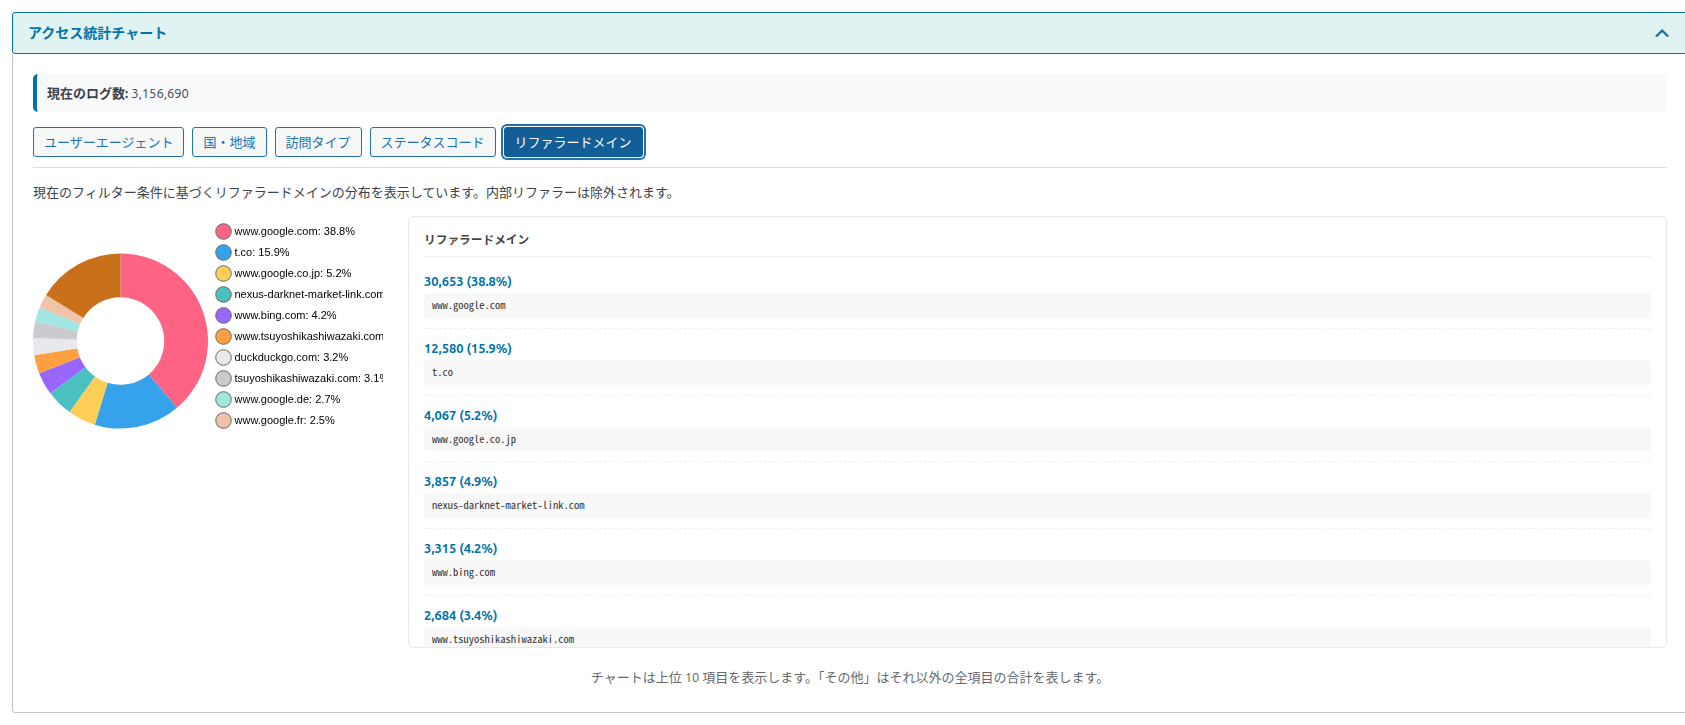Hide www.google.co.jp via its yellow legend swatch
The width and height of the screenshot is (1685, 725).
223,273
